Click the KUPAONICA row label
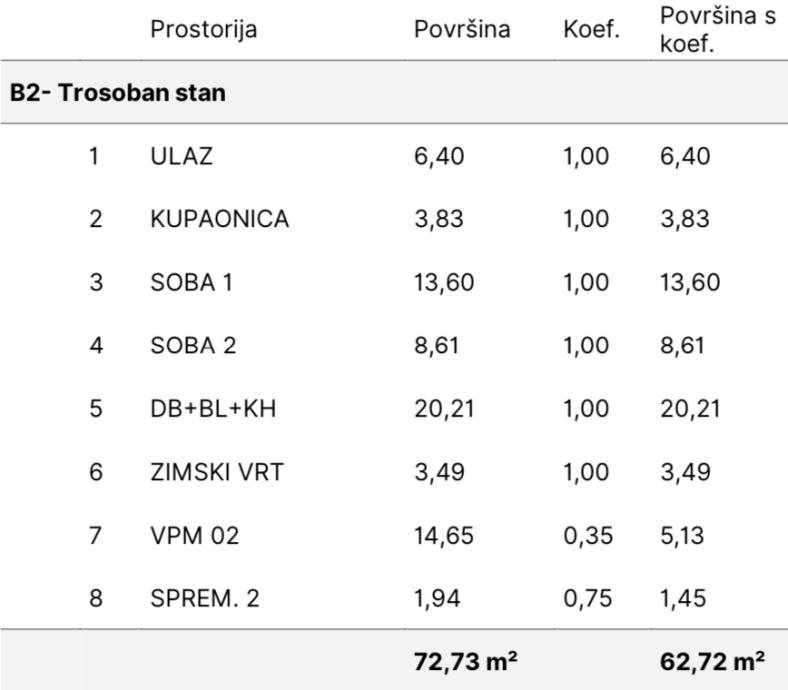788x690 pixels. click(x=219, y=219)
